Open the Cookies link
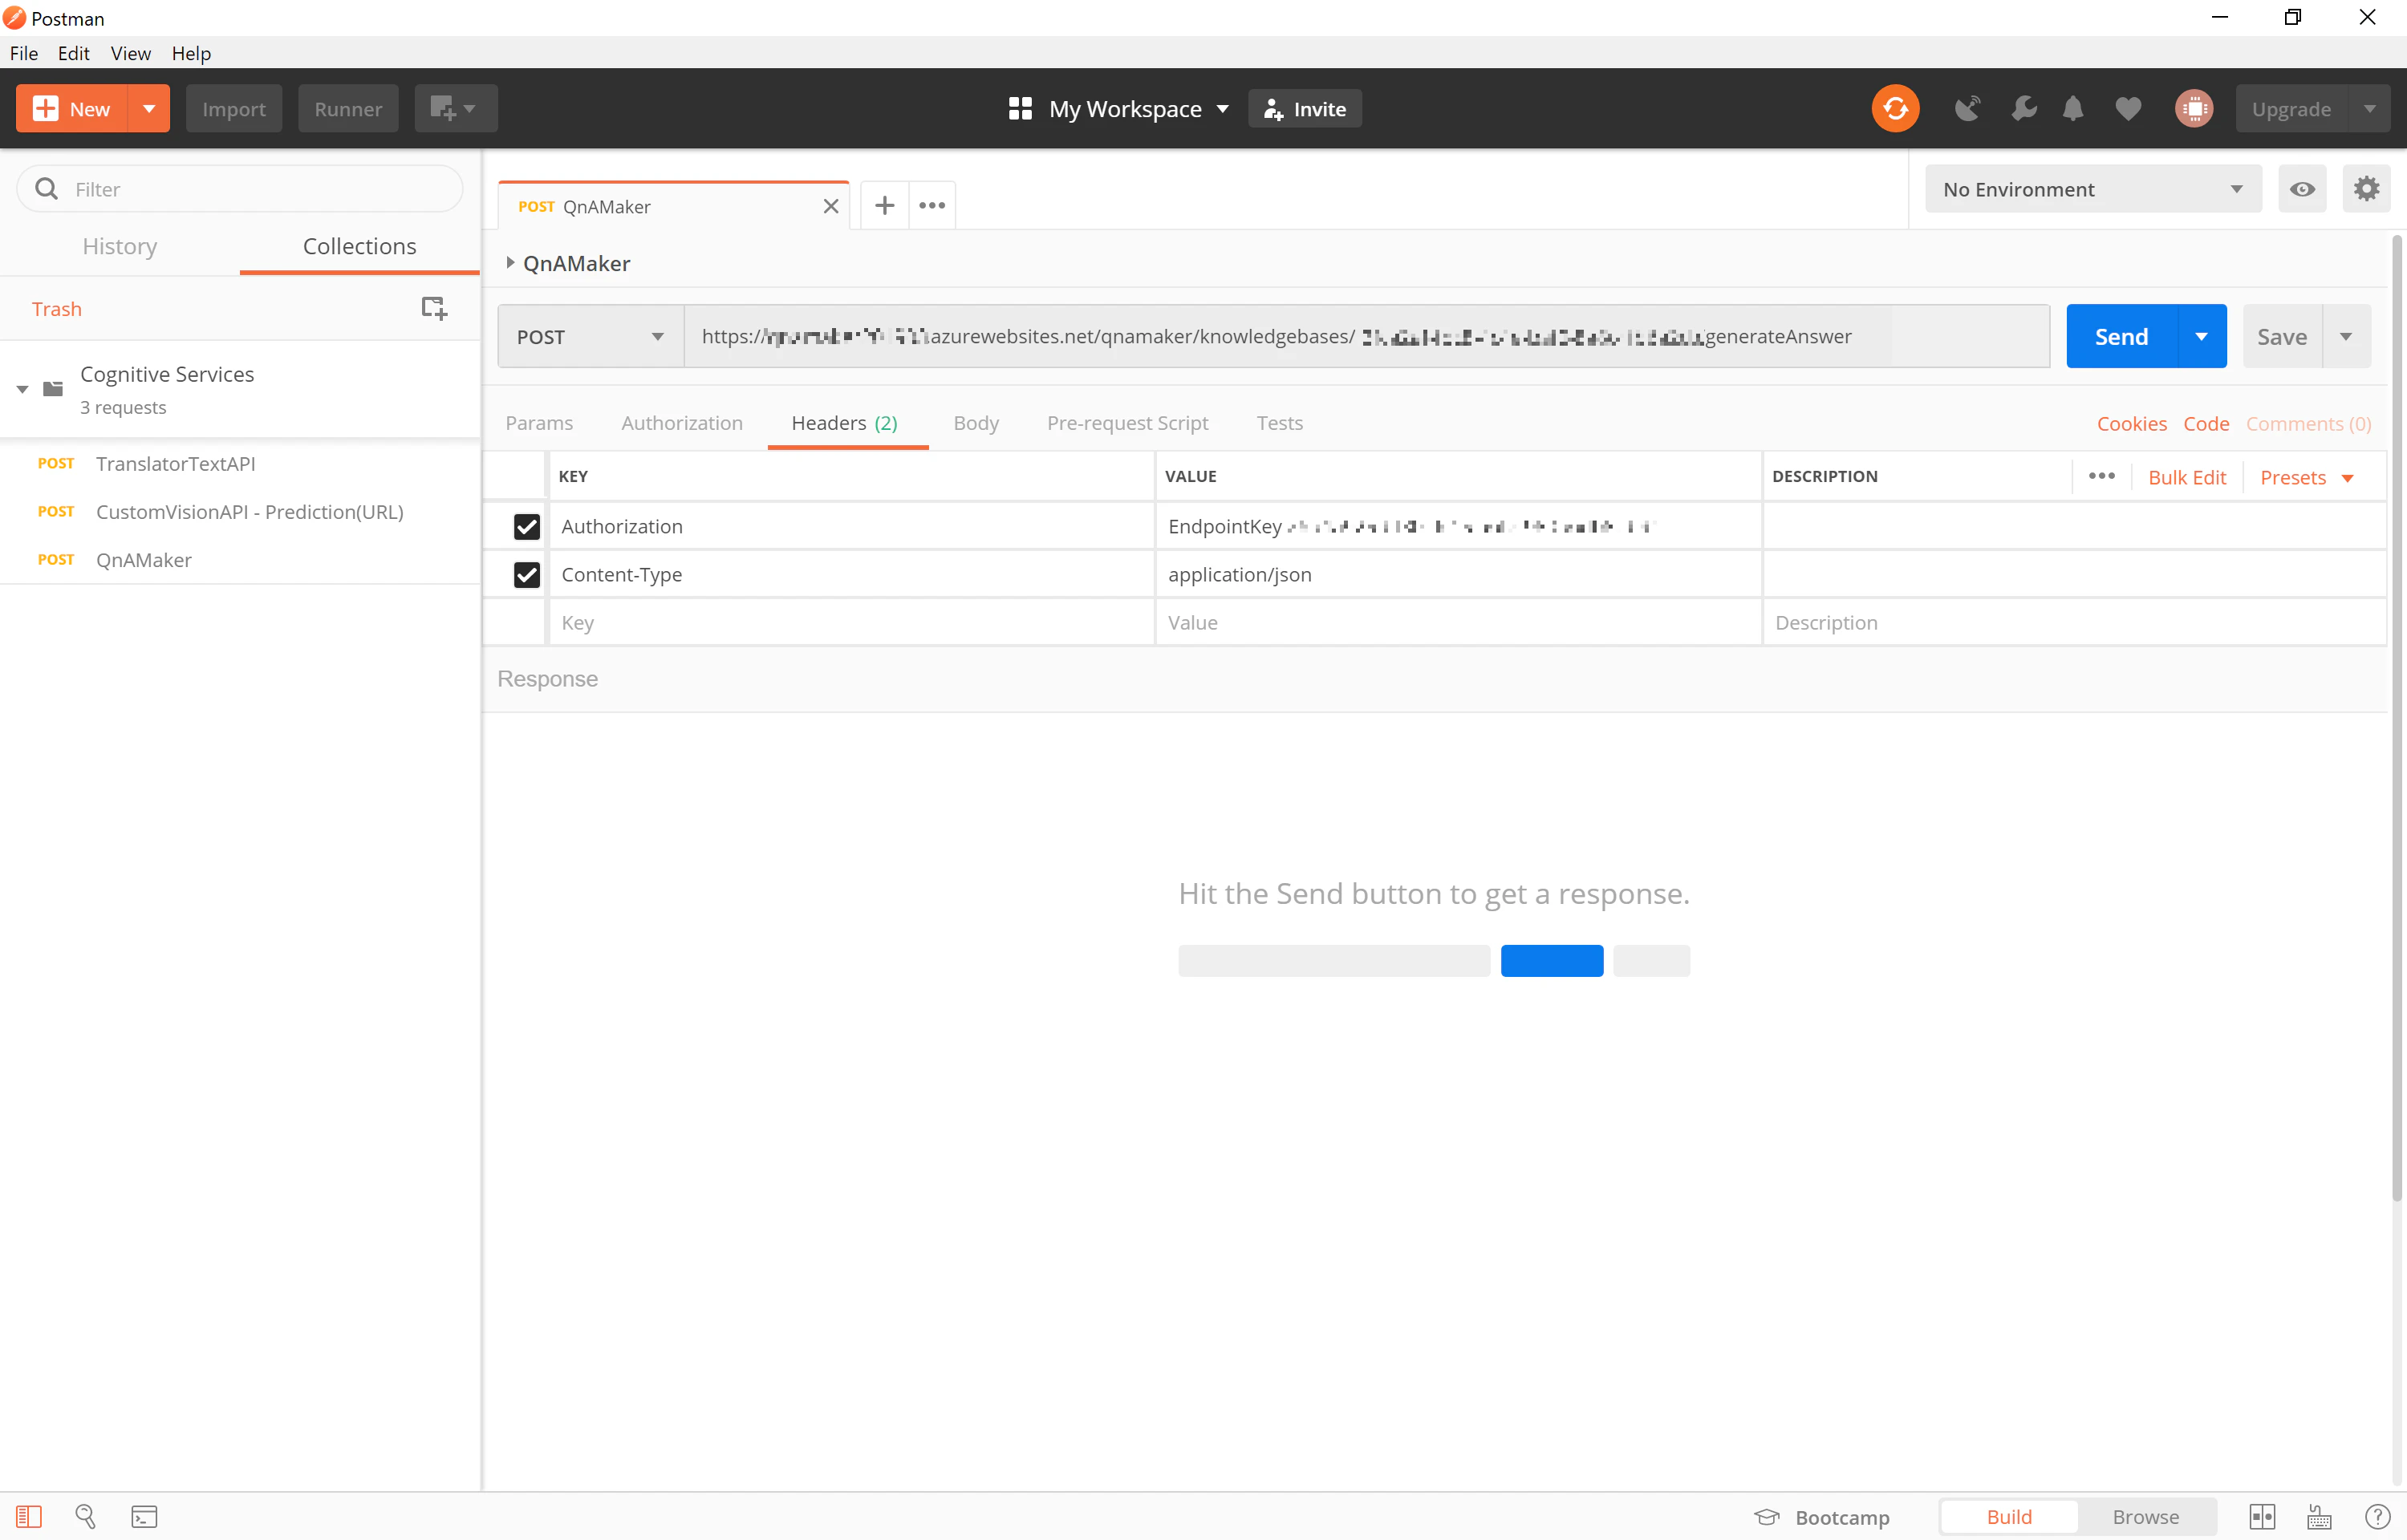2407x1540 pixels. pos(2131,423)
